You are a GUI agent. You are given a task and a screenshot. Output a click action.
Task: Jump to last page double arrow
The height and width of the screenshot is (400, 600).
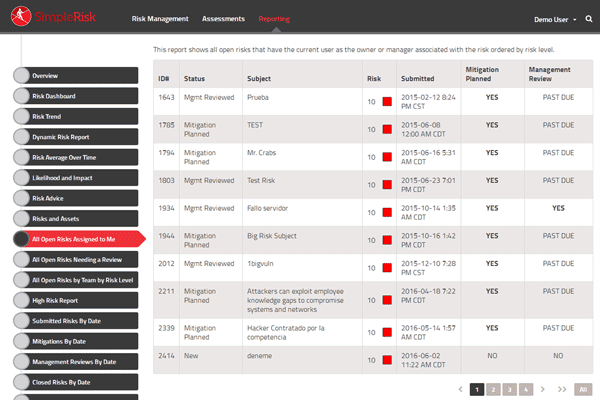click(561, 388)
